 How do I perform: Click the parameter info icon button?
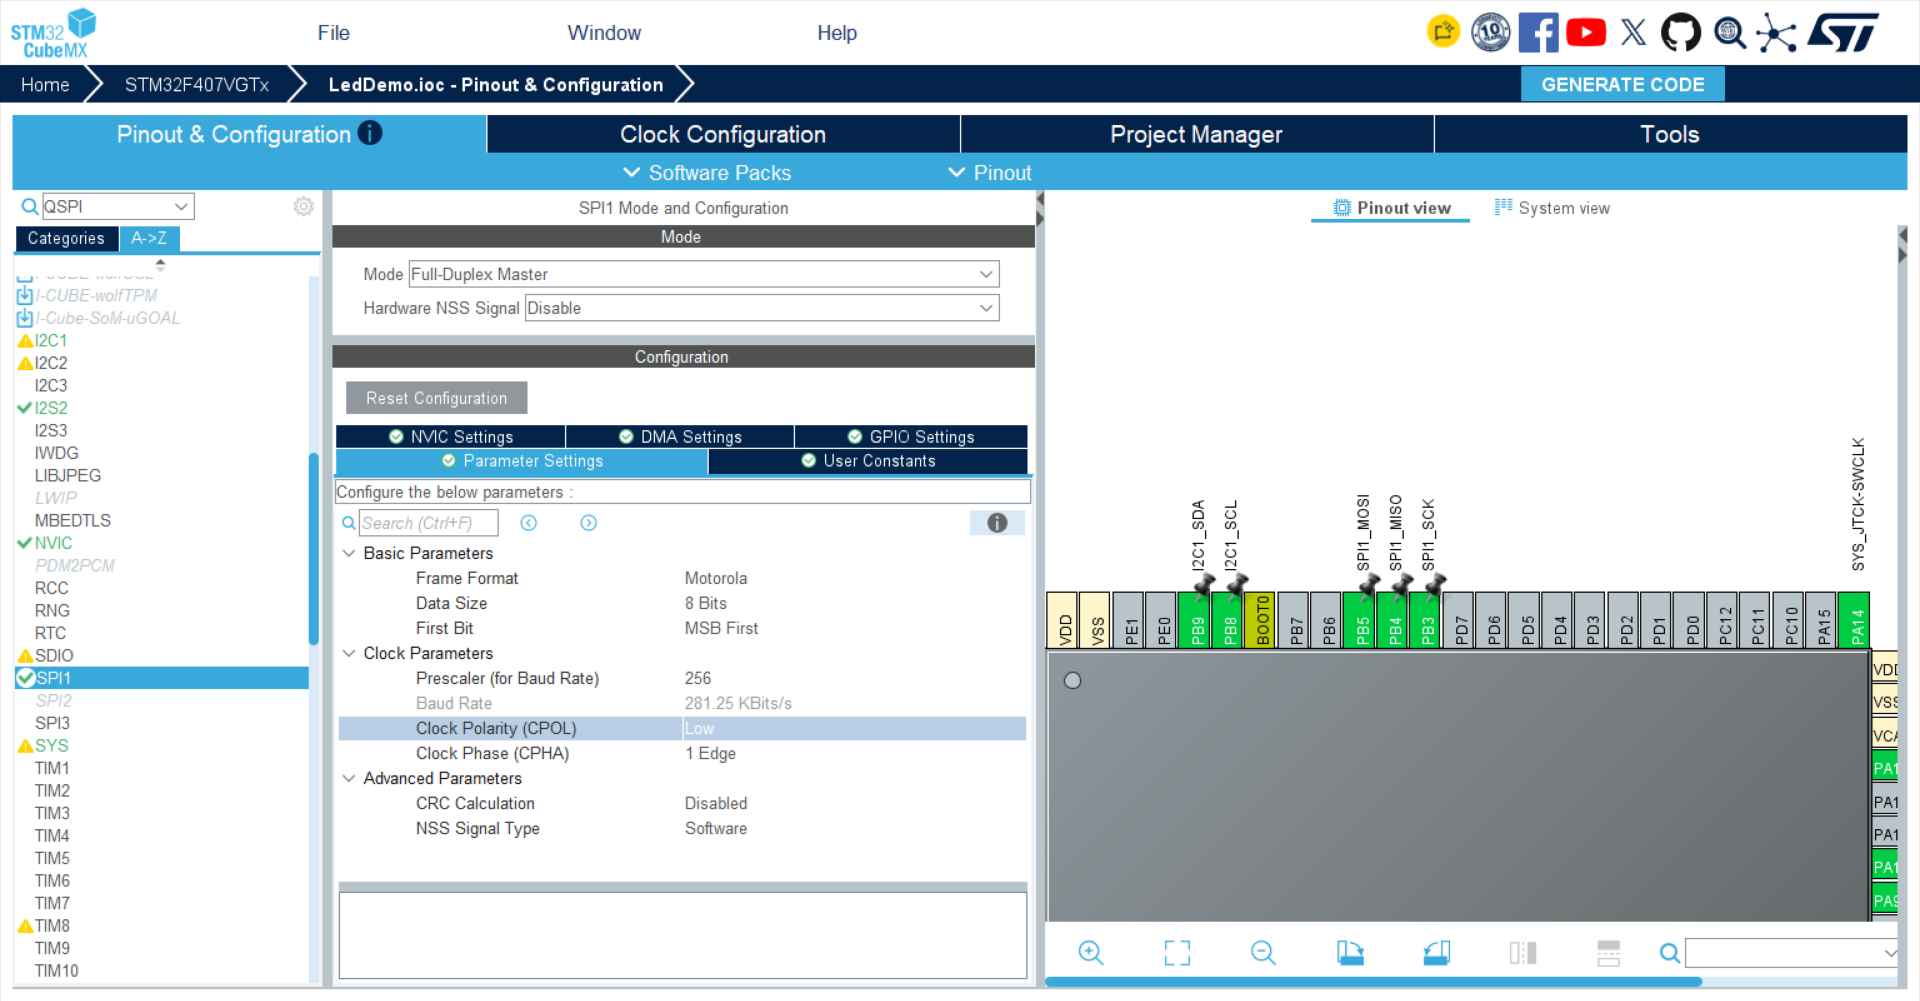pos(997,523)
